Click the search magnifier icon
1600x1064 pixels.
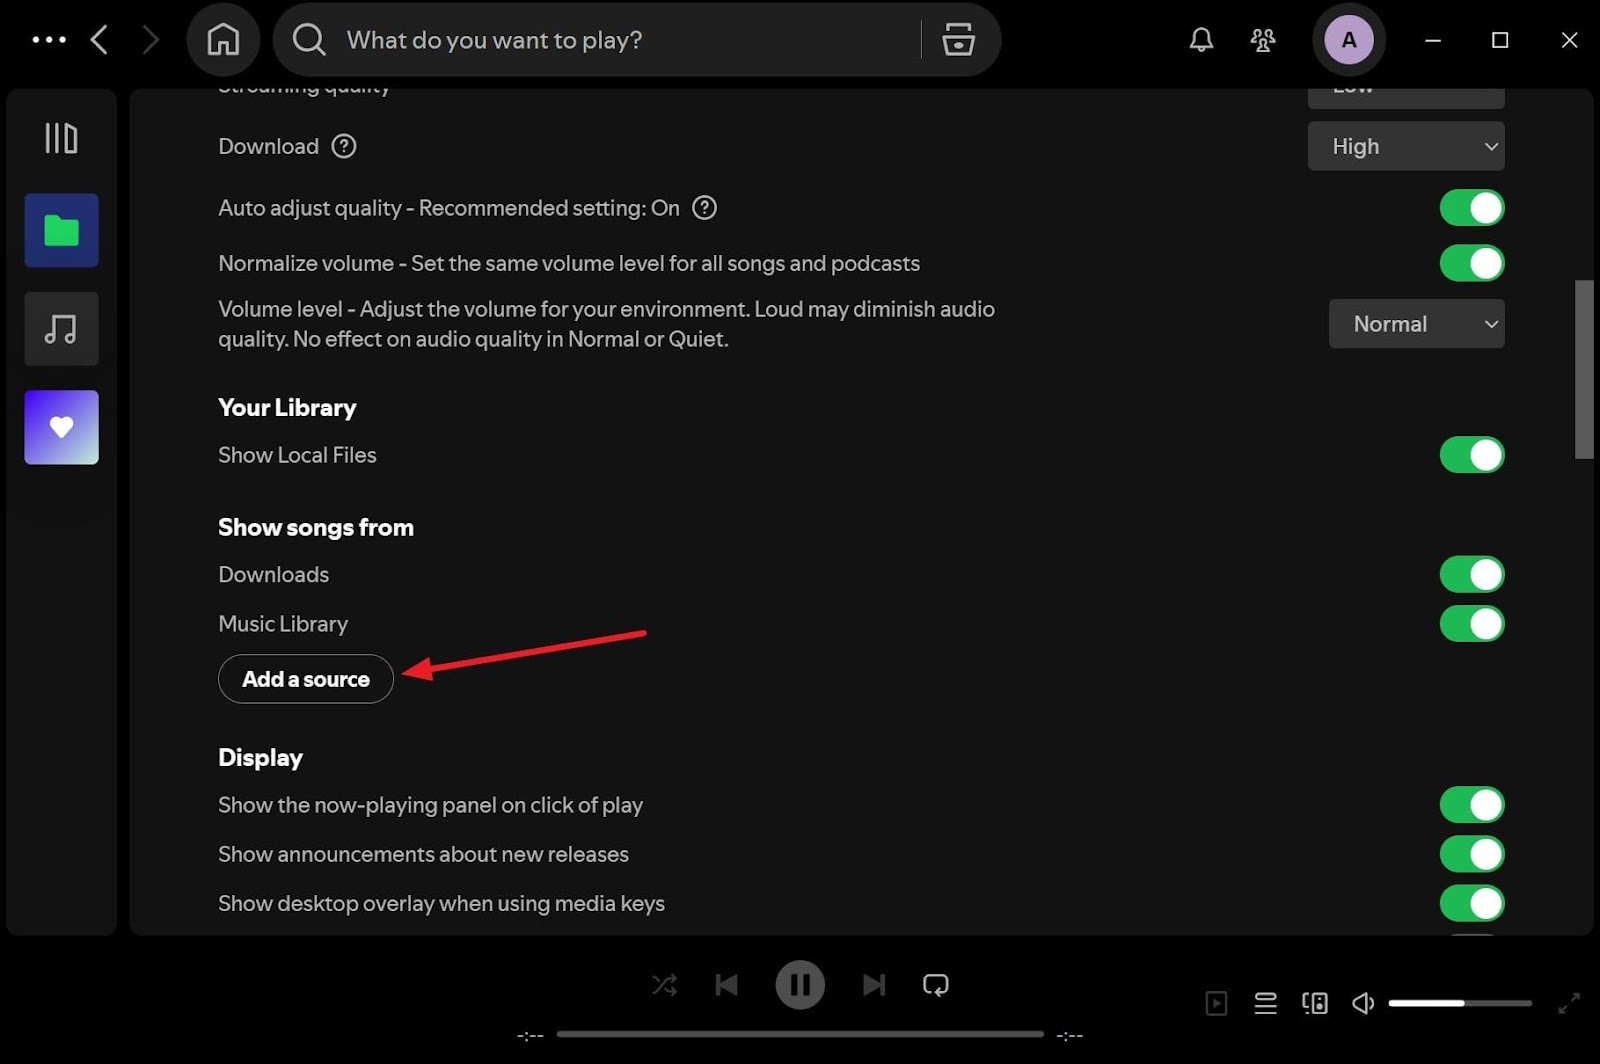[x=309, y=40]
